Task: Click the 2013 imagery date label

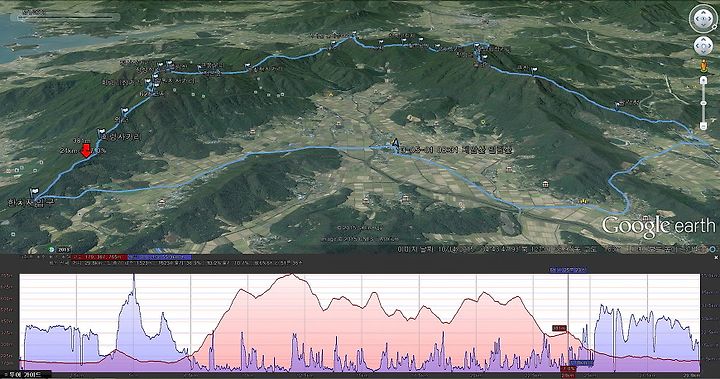Action: [x=64, y=249]
